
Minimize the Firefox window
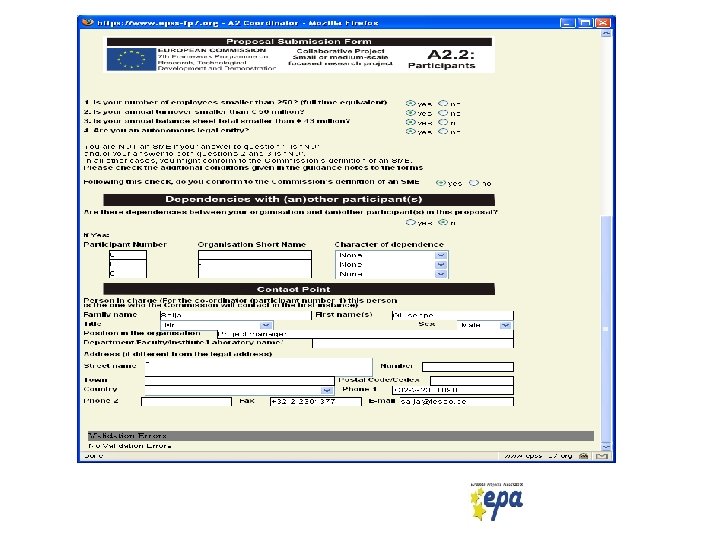click(568, 22)
